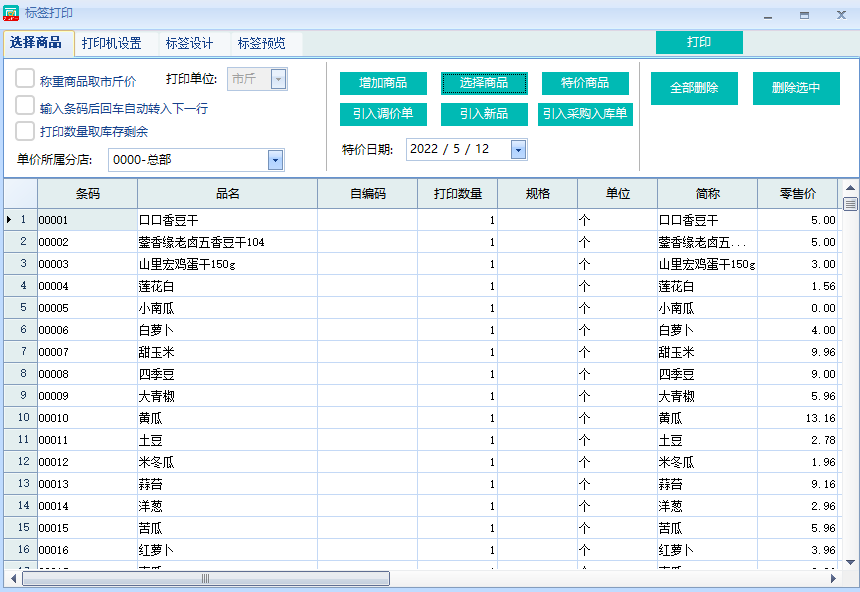Click the horizontal scrollbar right arrow
The width and height of the screenshot is (860, 592).
833,578
